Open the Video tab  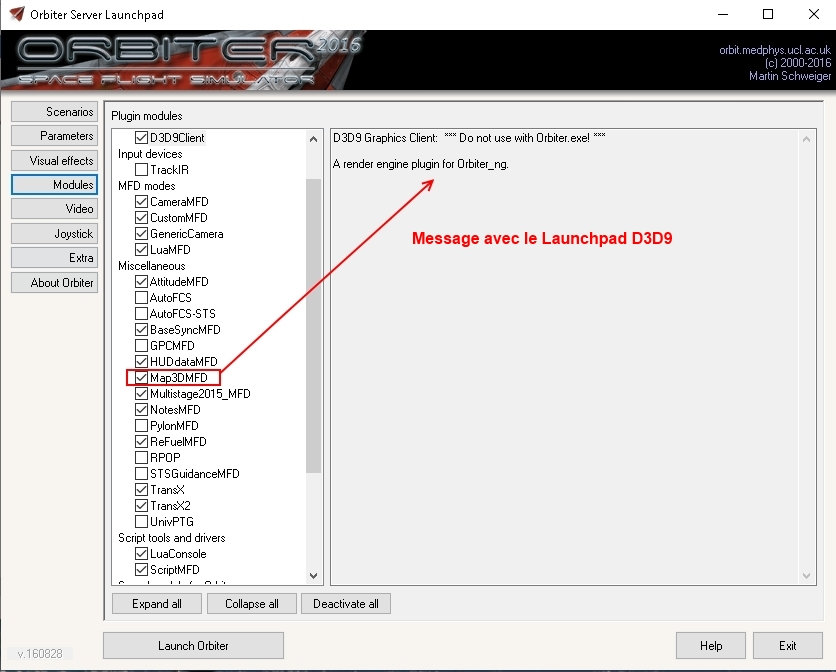(x=54, y=209)
